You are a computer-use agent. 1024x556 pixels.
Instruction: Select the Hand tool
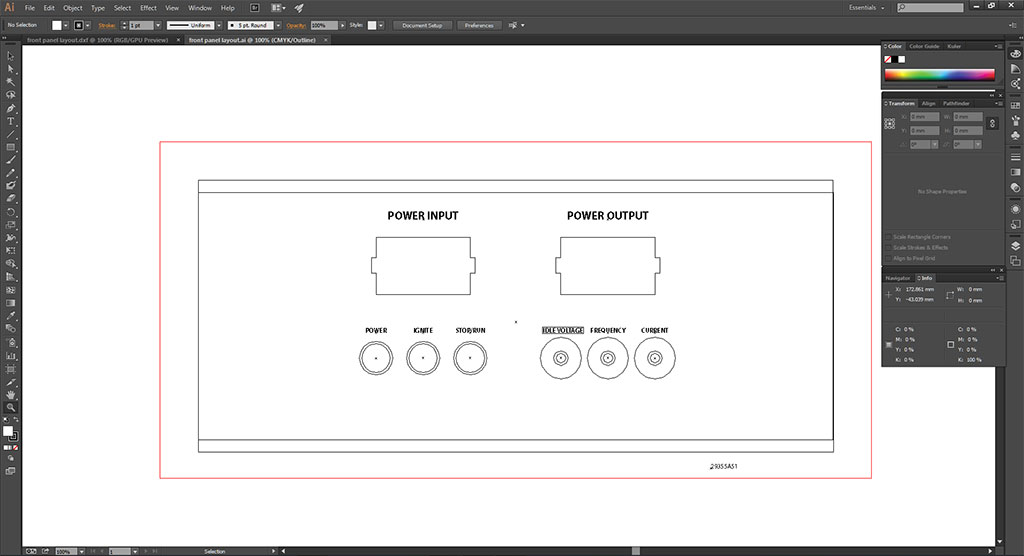[x=10, y=395]
